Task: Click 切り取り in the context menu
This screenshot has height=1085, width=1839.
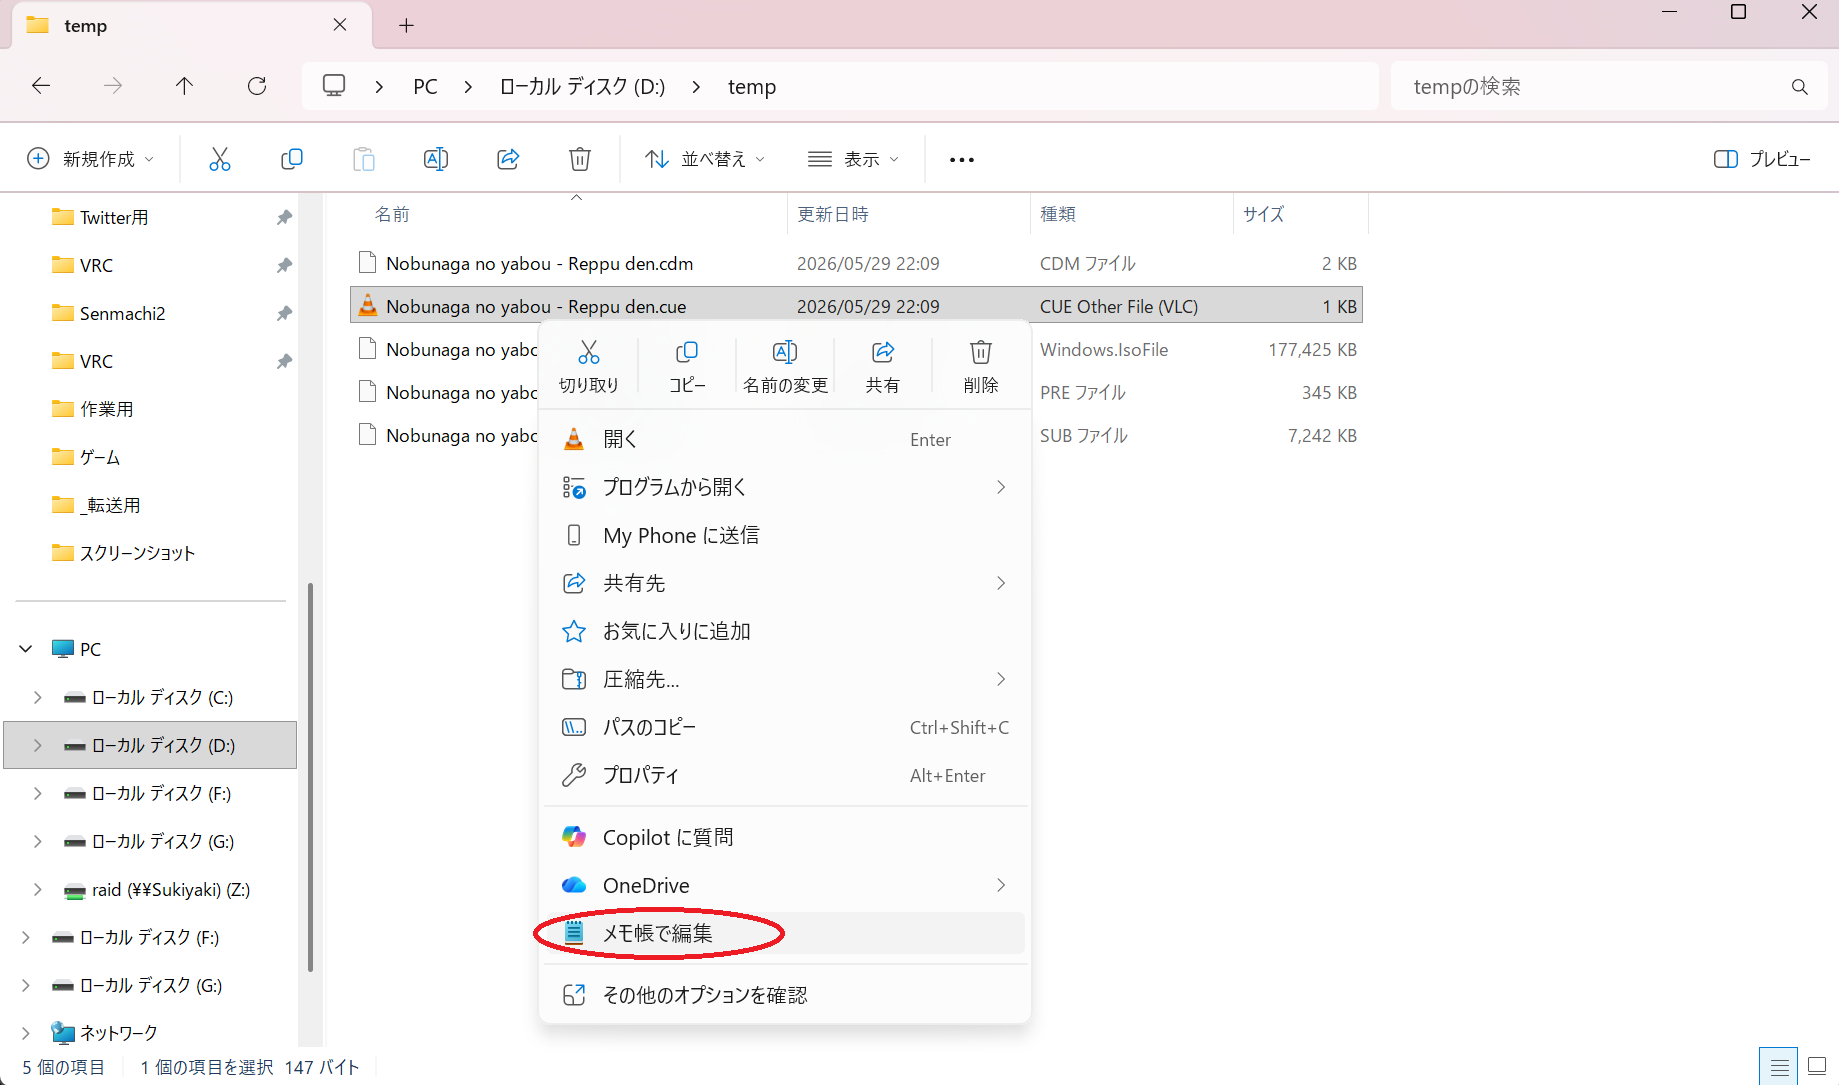Action: pos(589,367)
